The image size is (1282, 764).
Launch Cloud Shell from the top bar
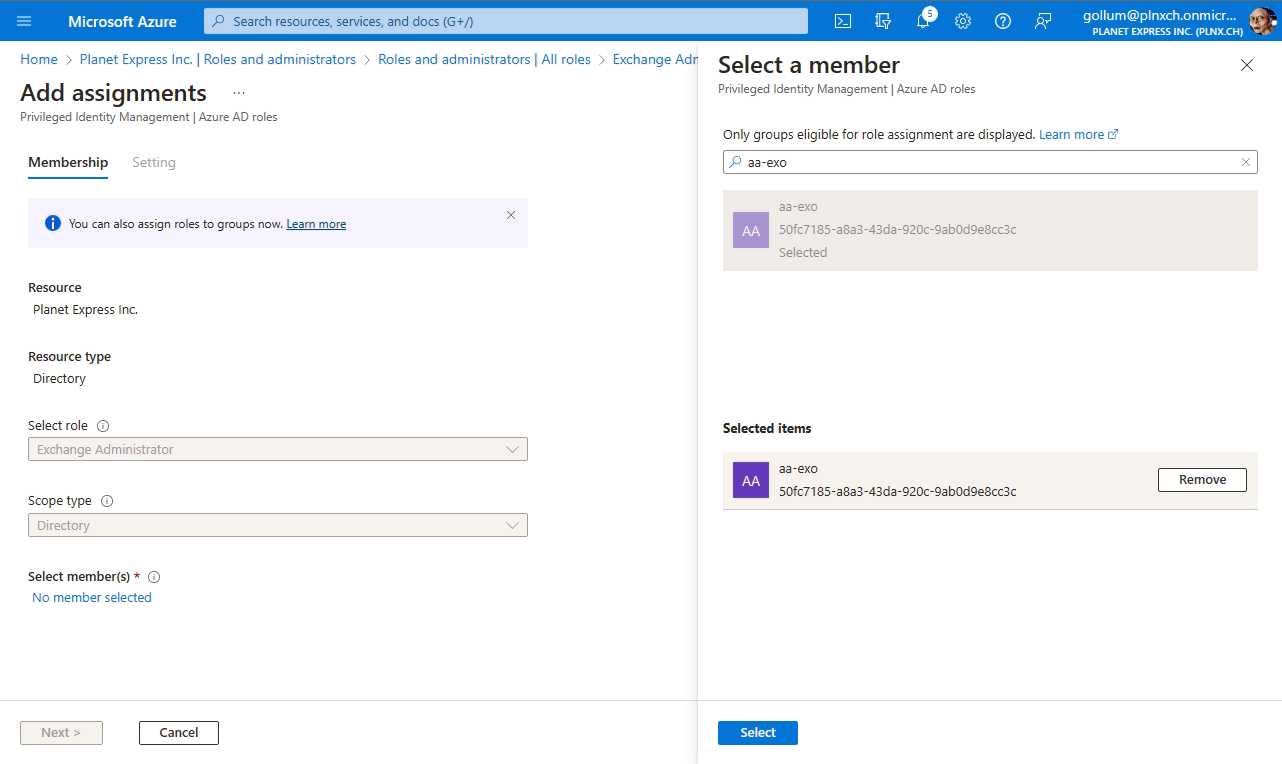tap(843, 21)
